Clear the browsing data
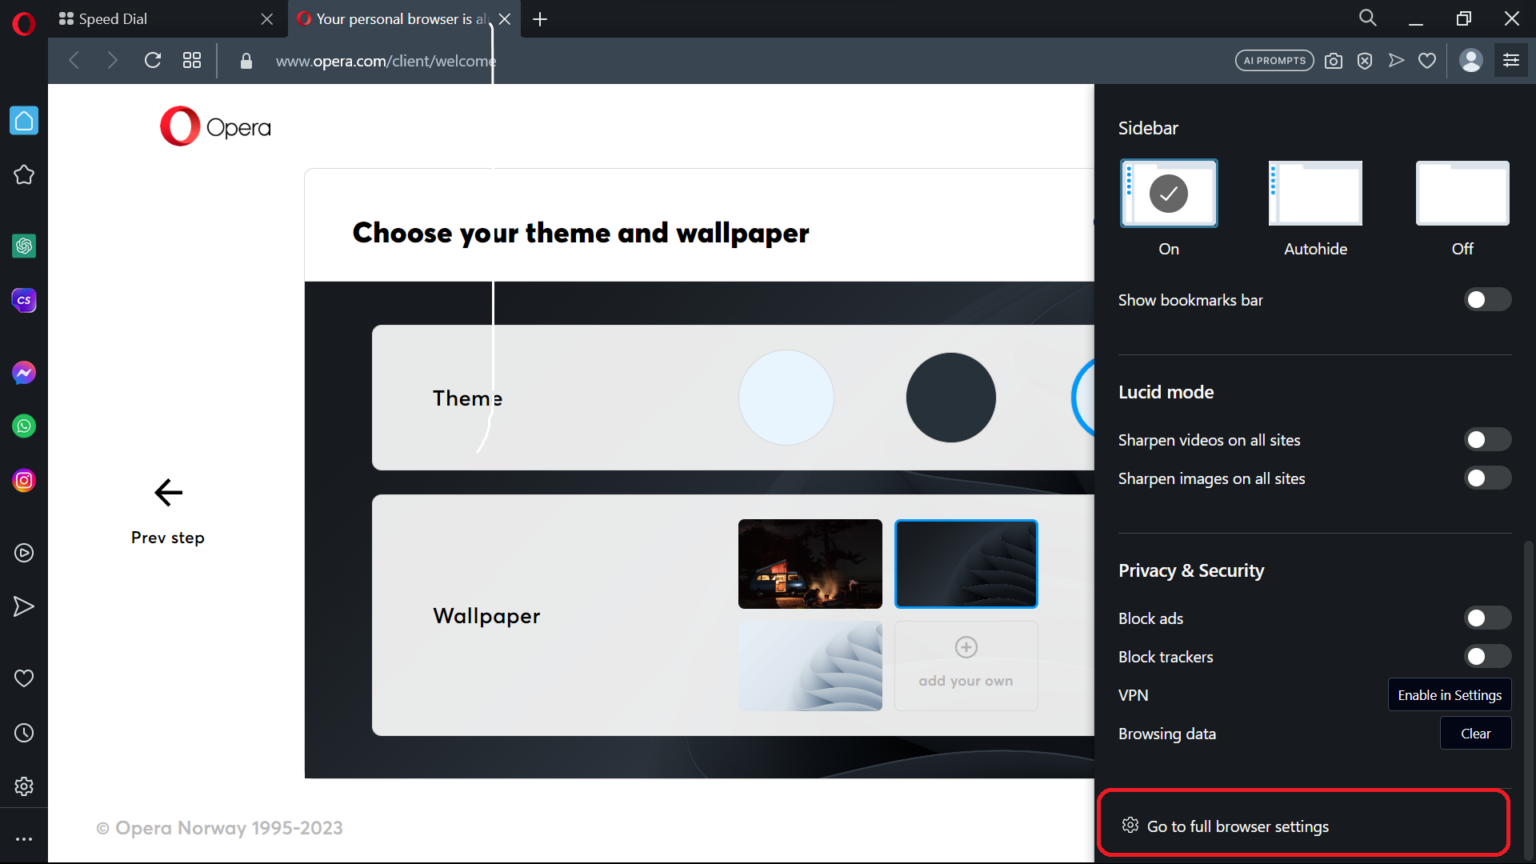The image size is (1536, 864). click(1475, 733)
